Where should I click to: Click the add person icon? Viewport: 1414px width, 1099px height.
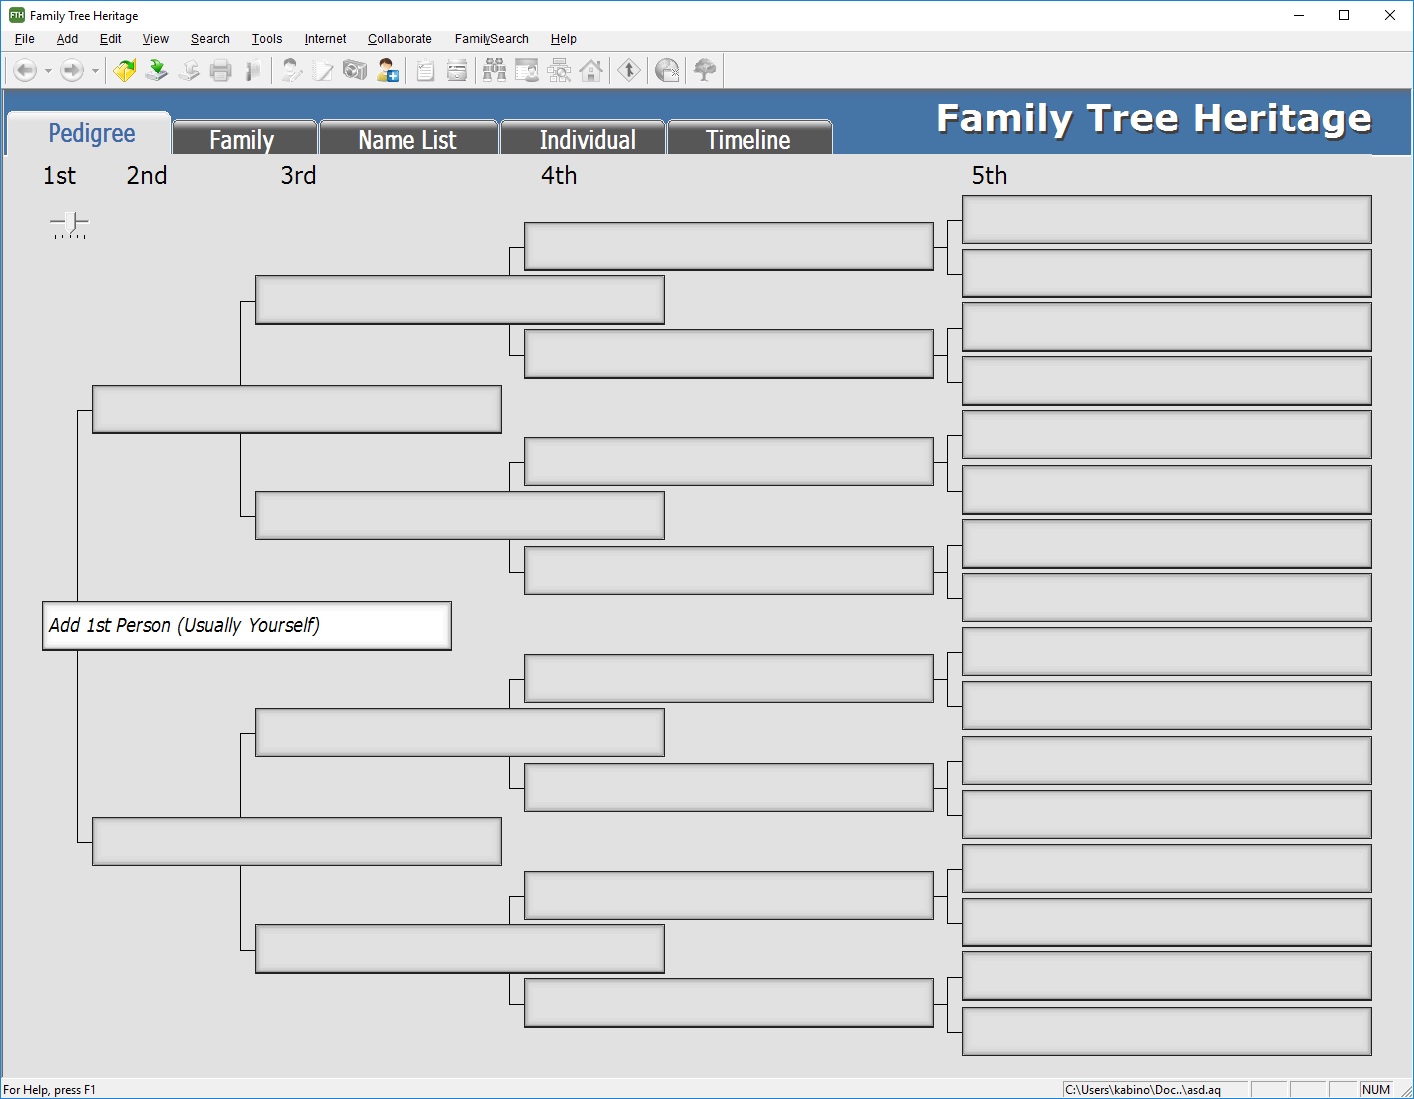tap(387, 70)
